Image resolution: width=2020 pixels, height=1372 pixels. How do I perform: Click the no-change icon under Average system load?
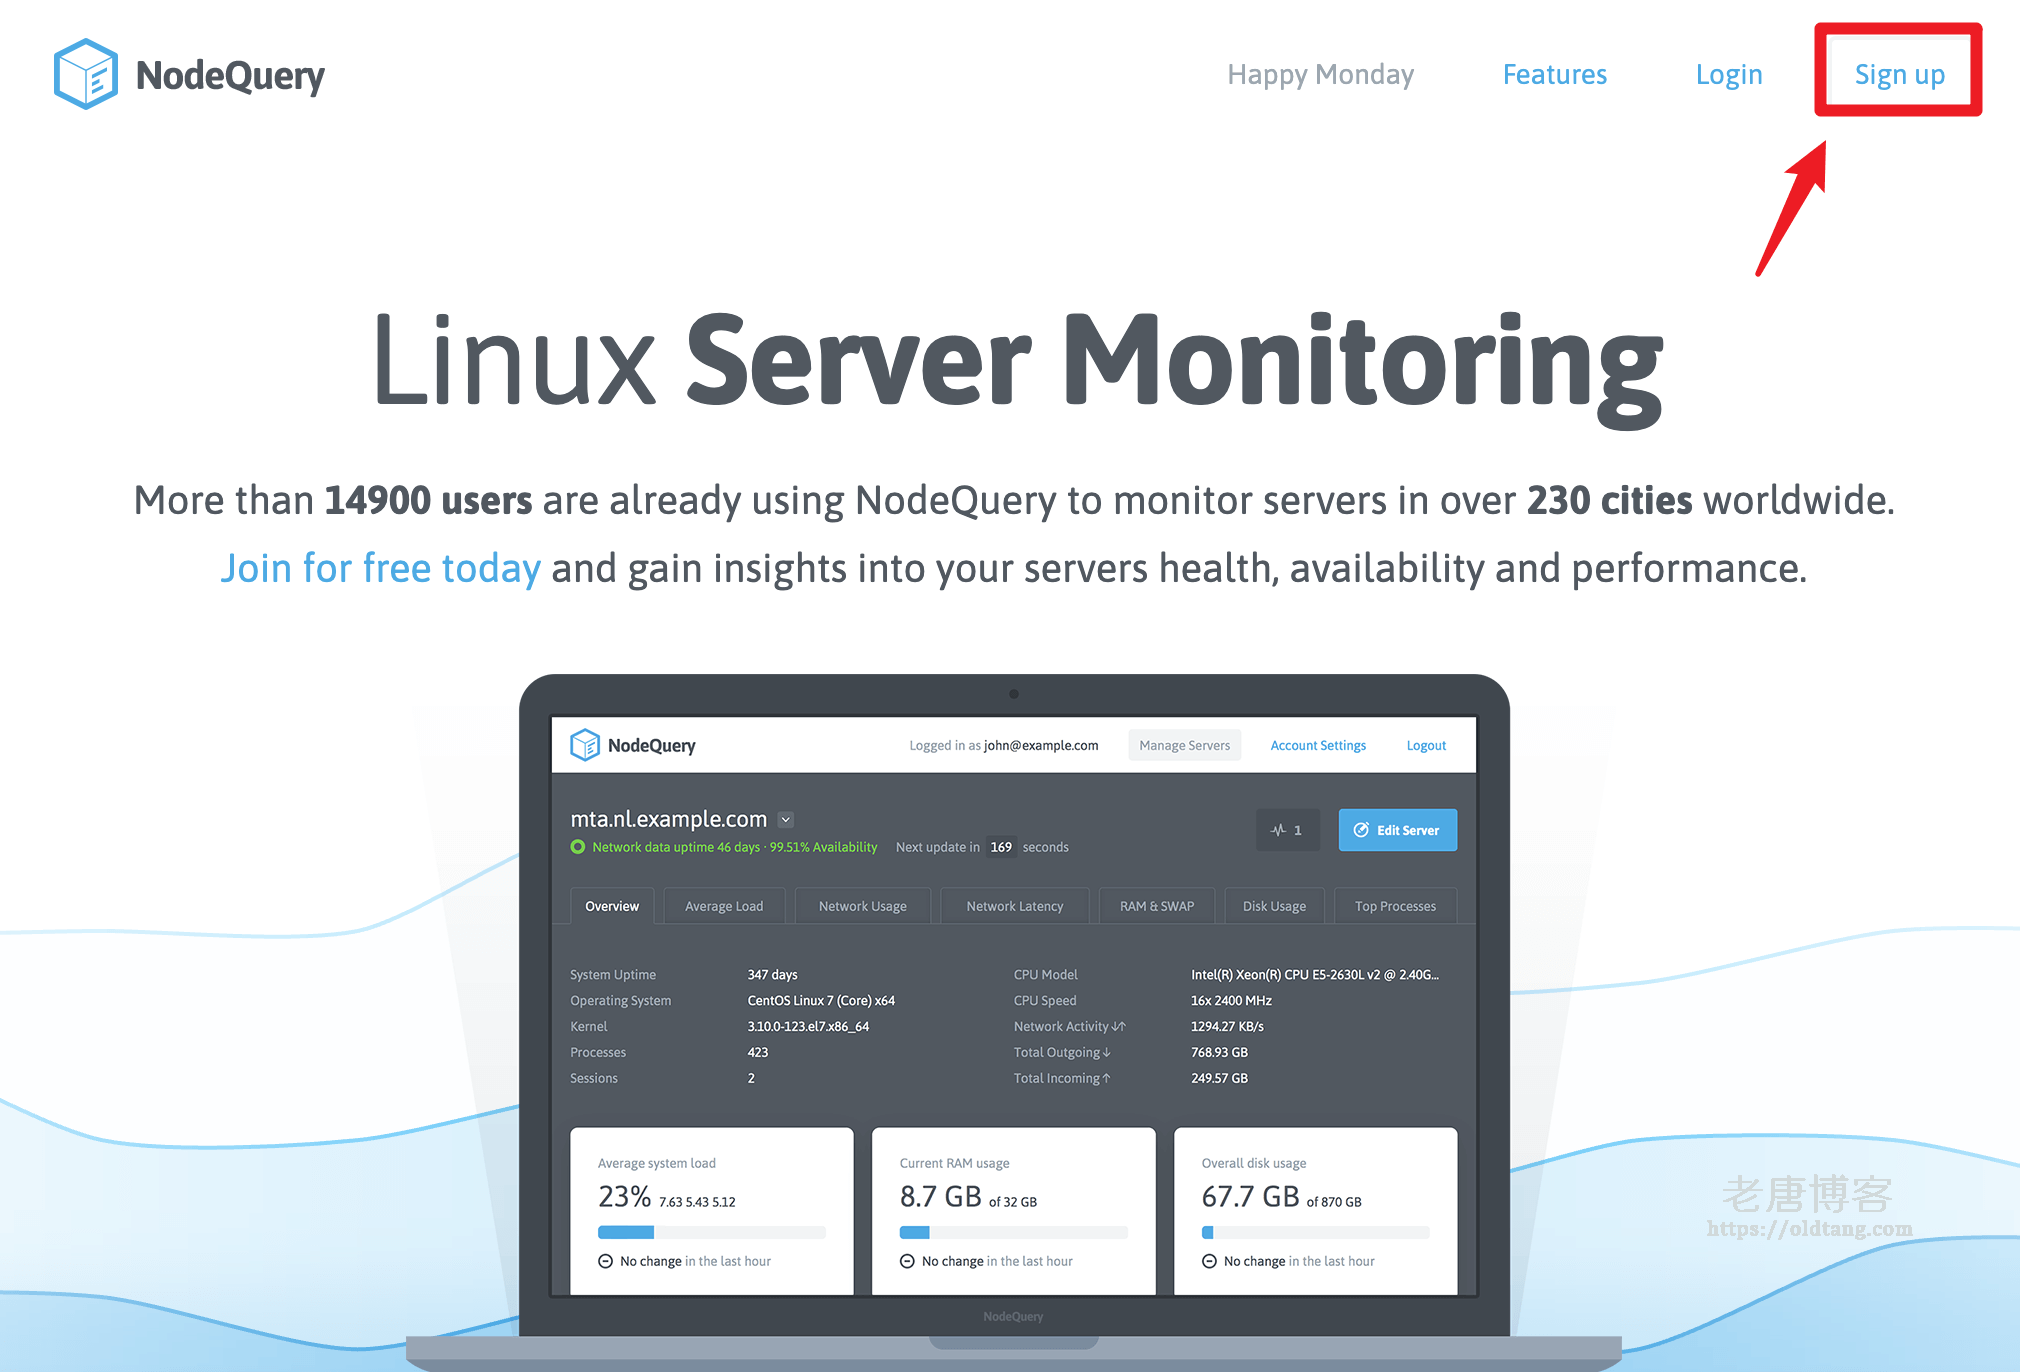coord(607,1261)
